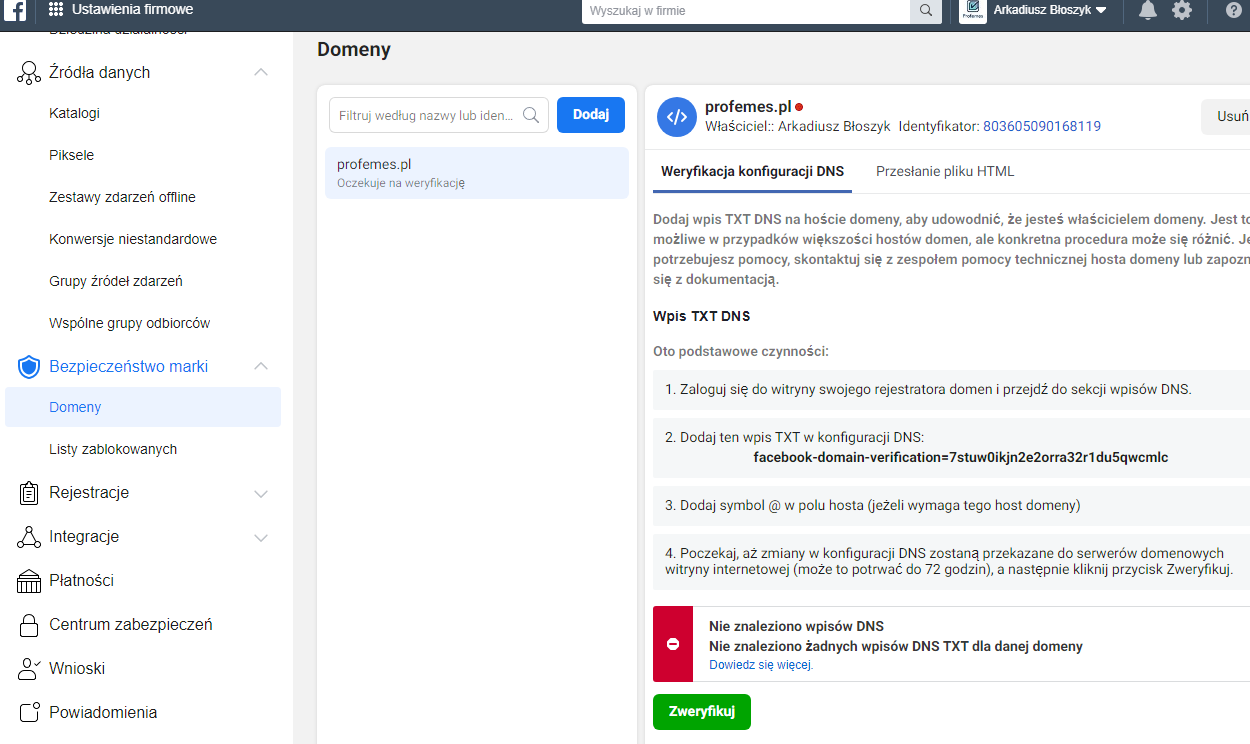Click the identifier 803605090168119 link
Viewport: 1250px width, 744px height.
(1042, 126)
